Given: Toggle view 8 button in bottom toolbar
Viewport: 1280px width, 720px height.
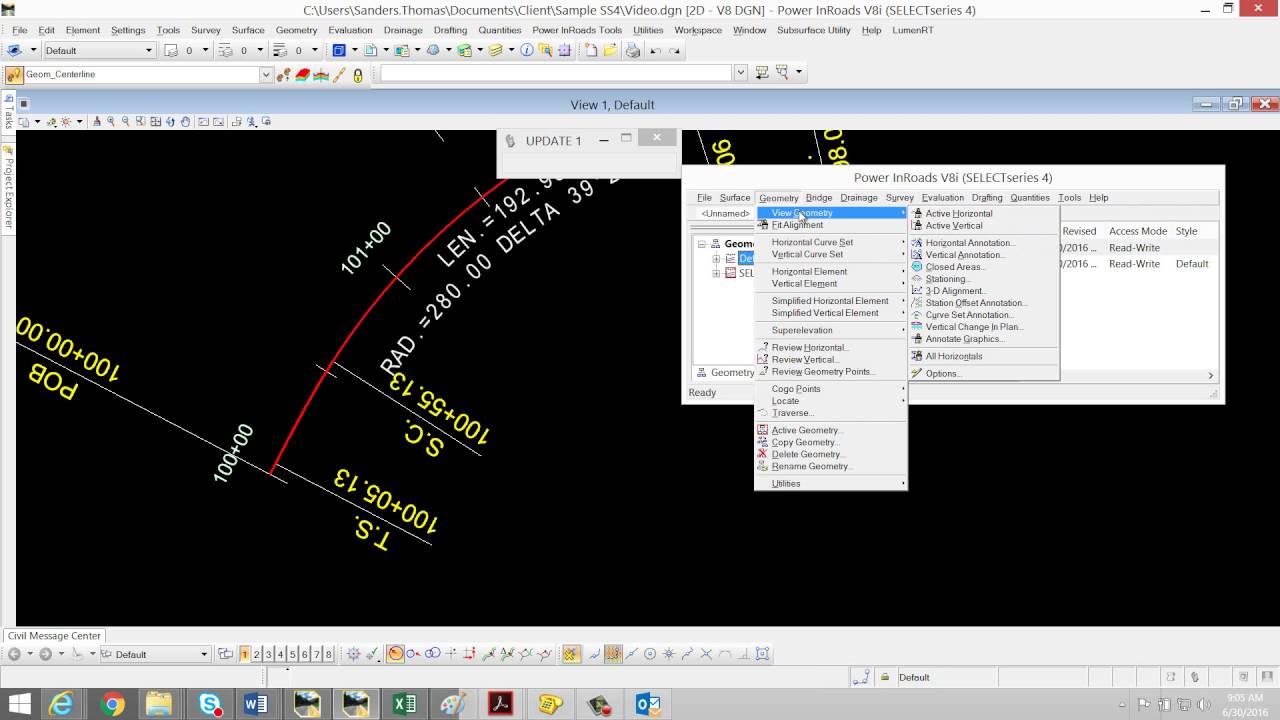Looking at the screenshot, I should pos(328,654).
